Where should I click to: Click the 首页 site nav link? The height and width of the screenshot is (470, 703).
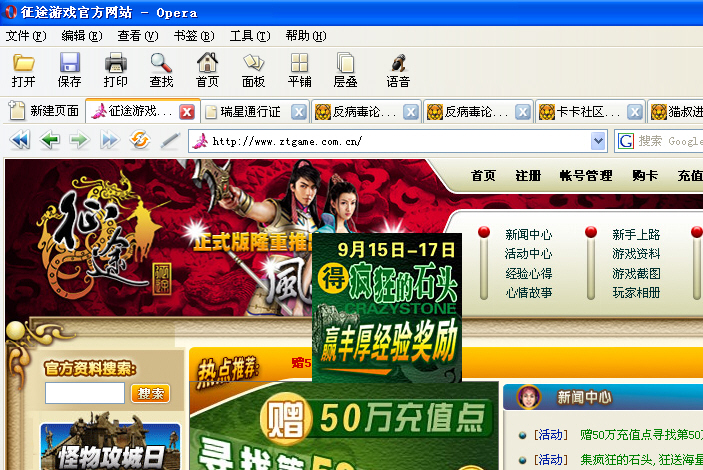tap(483, 176)
